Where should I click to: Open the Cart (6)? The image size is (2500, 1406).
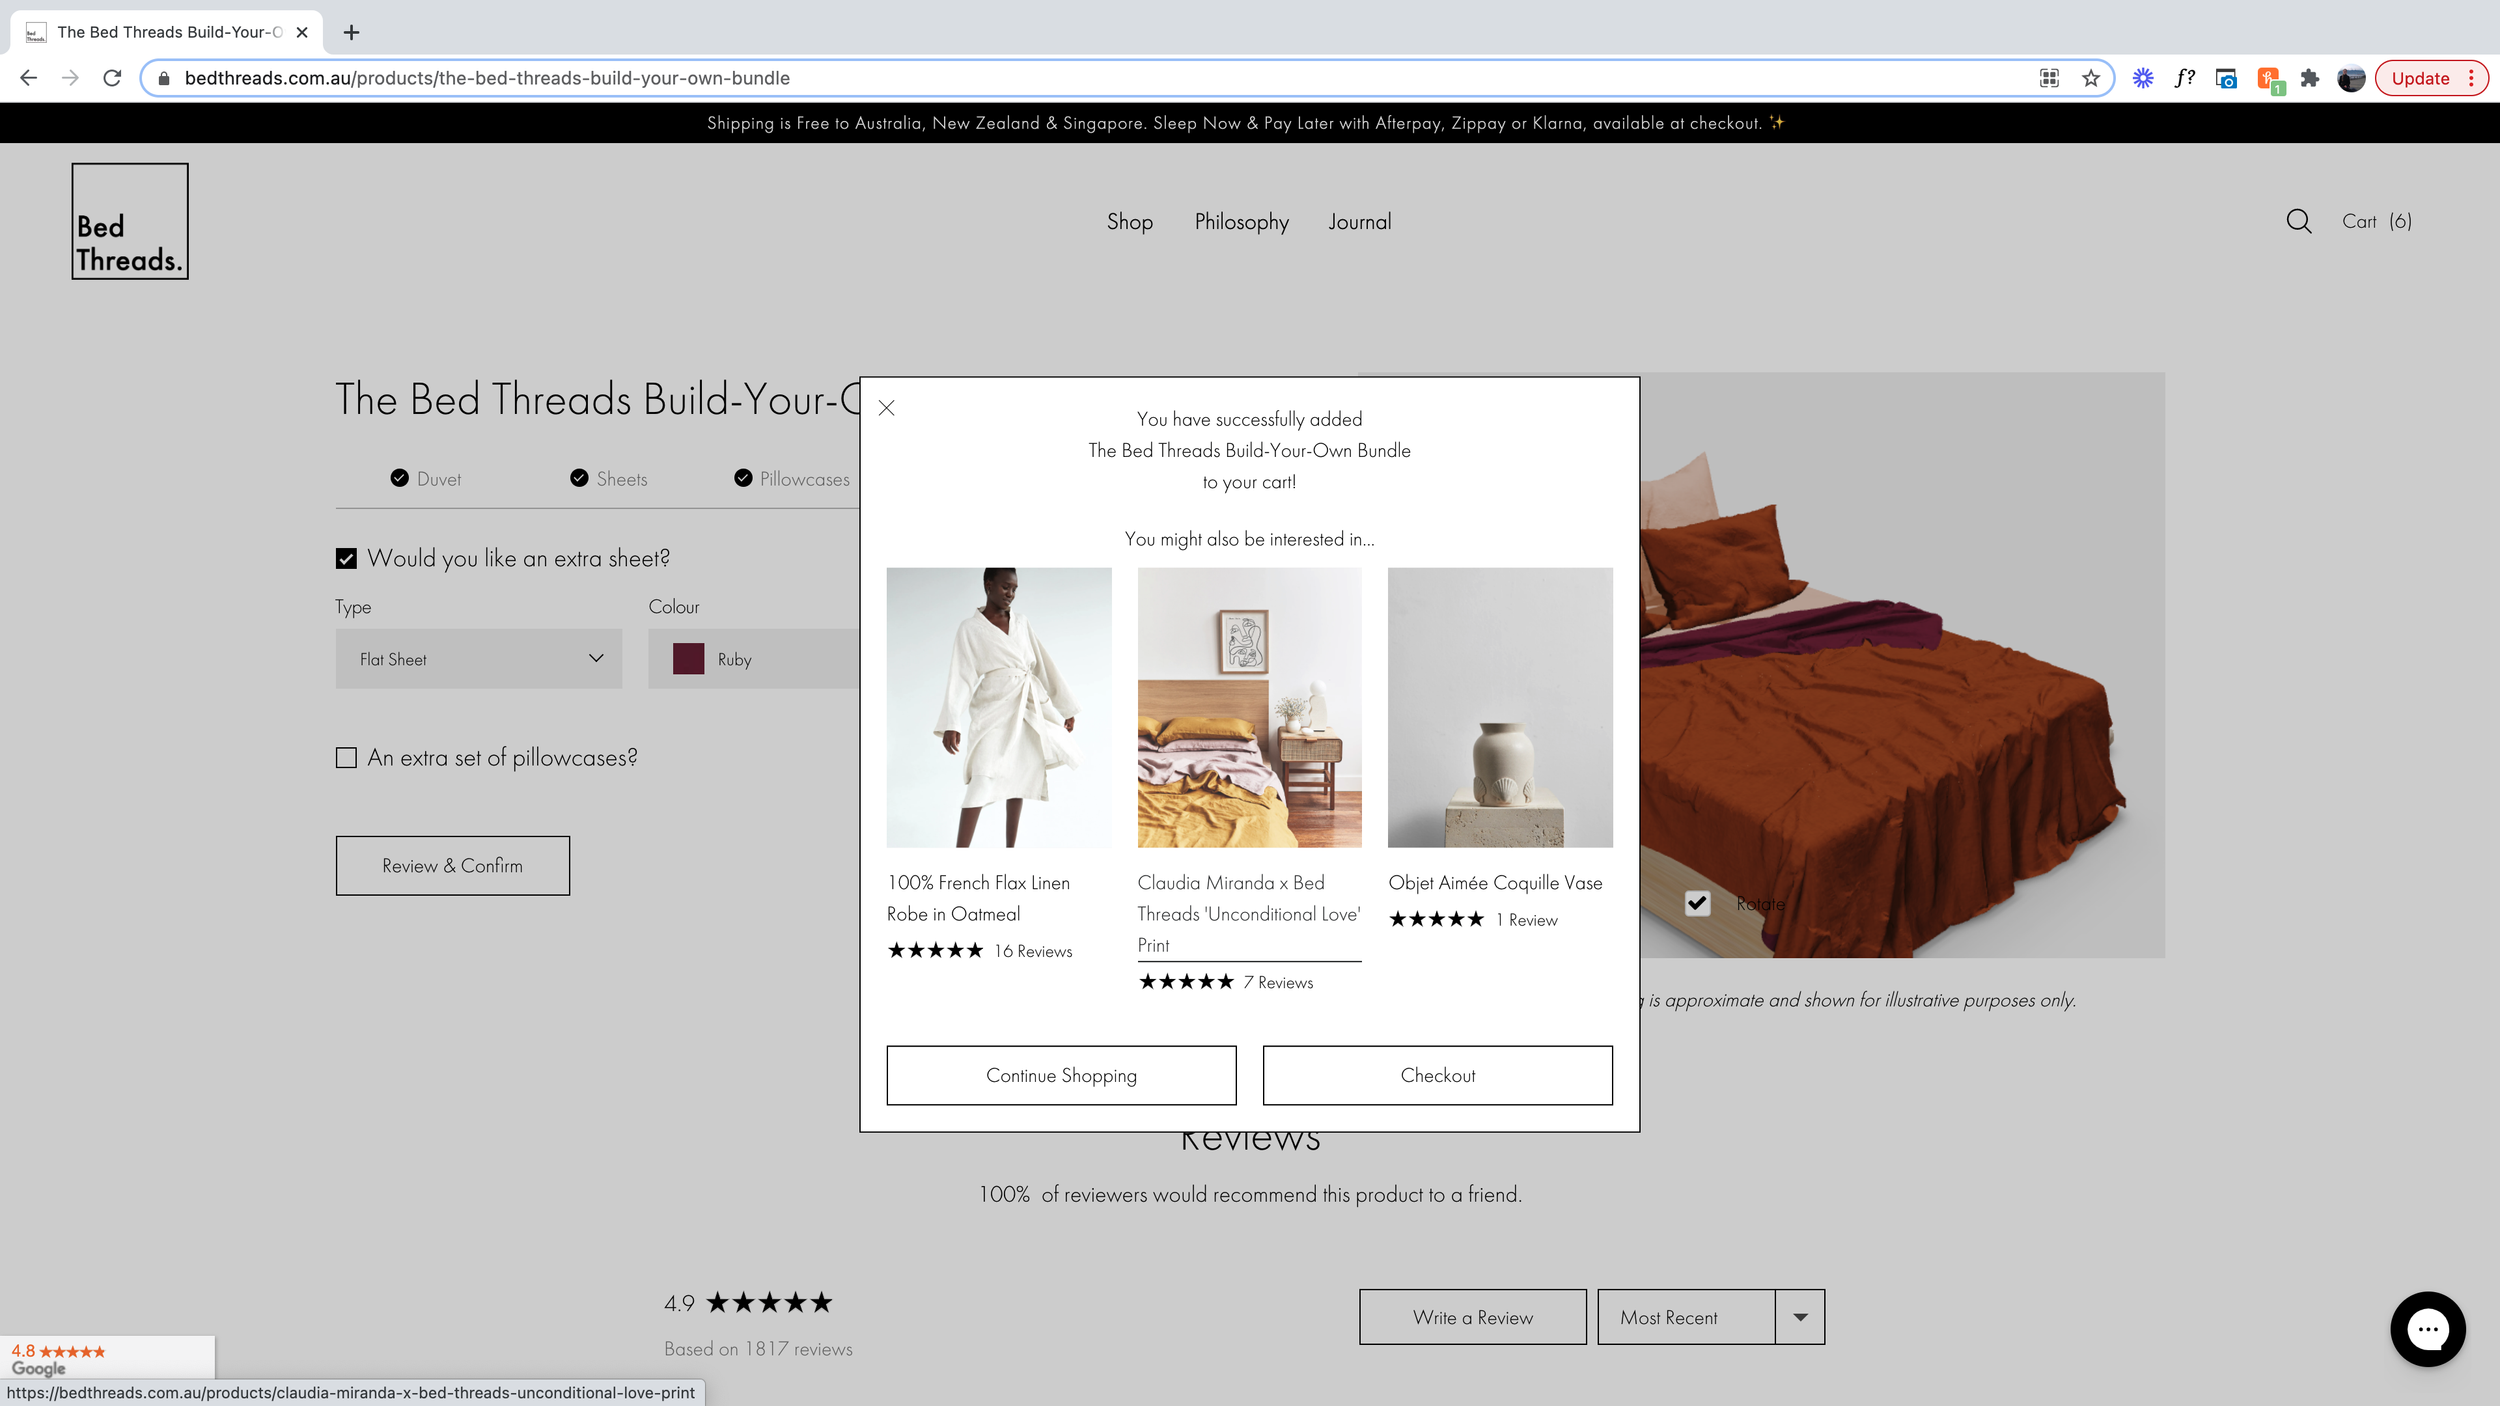click(x=2376, y=221)
